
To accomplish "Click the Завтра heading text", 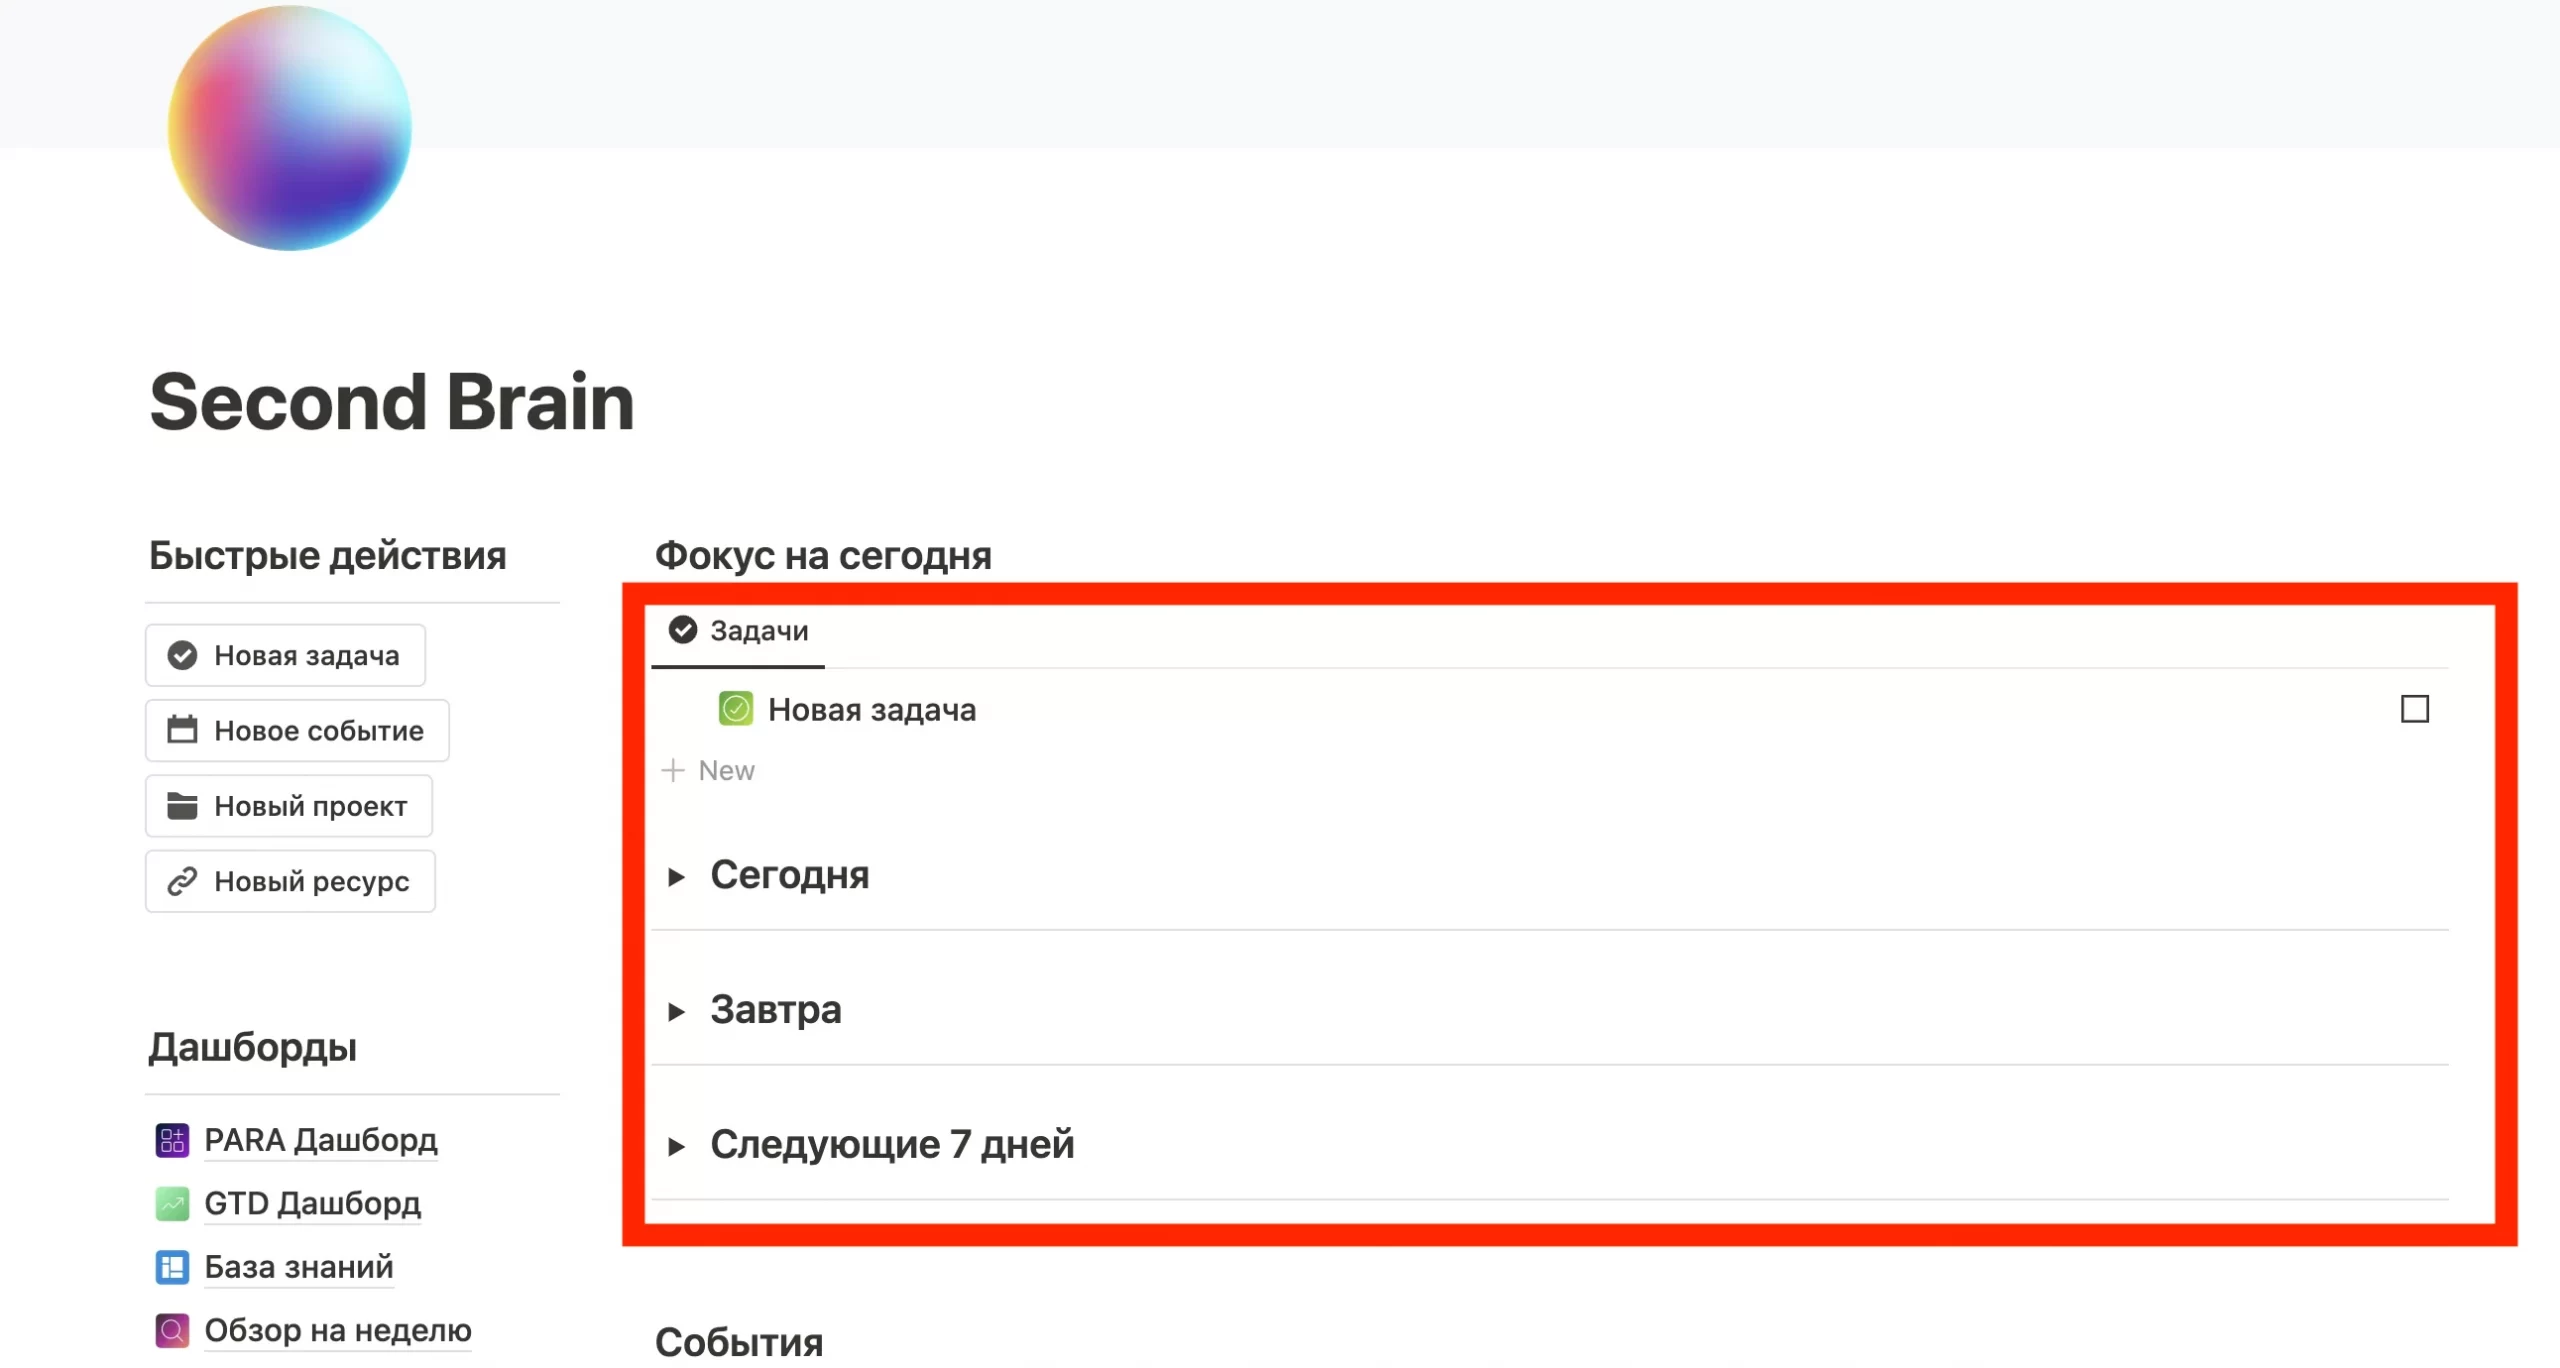I will point(776,1010).
